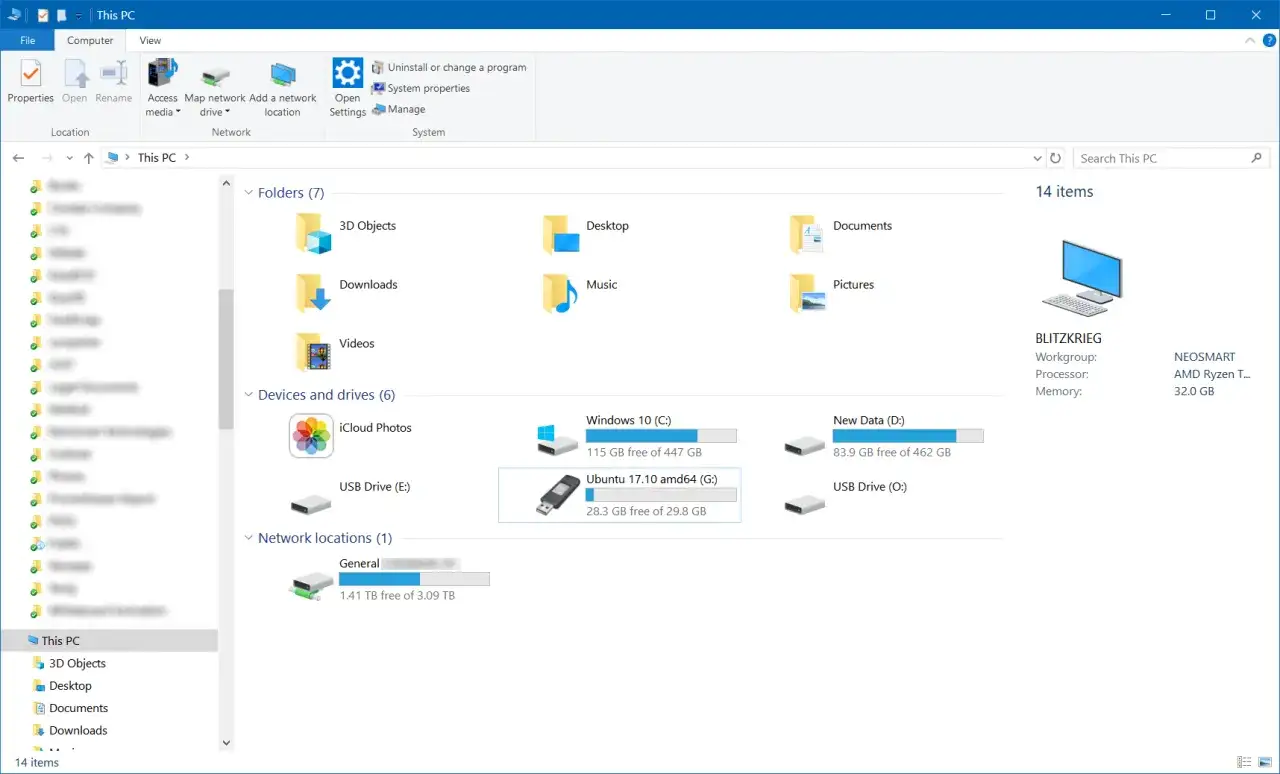Viewport: 1280px width, 774px height.
Task: Select the Videos folder icon
Action: [313, 351]
